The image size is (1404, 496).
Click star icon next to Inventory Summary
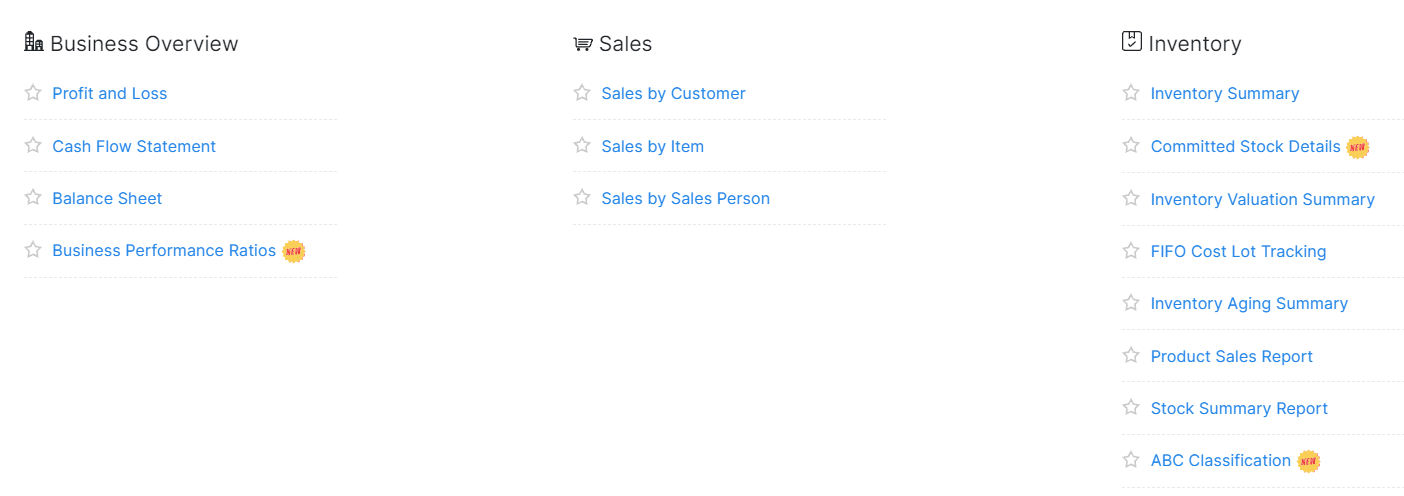1131,93
